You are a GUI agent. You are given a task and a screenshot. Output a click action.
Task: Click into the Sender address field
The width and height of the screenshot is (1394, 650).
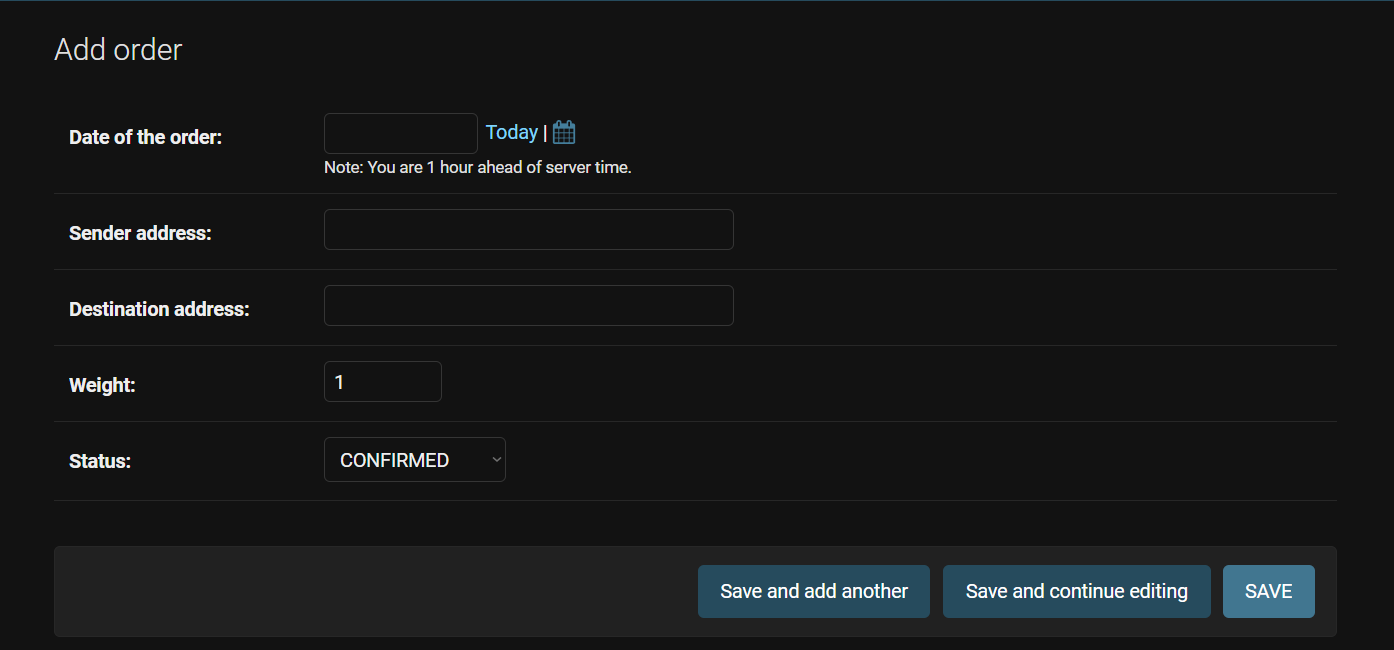pos(528,229)
